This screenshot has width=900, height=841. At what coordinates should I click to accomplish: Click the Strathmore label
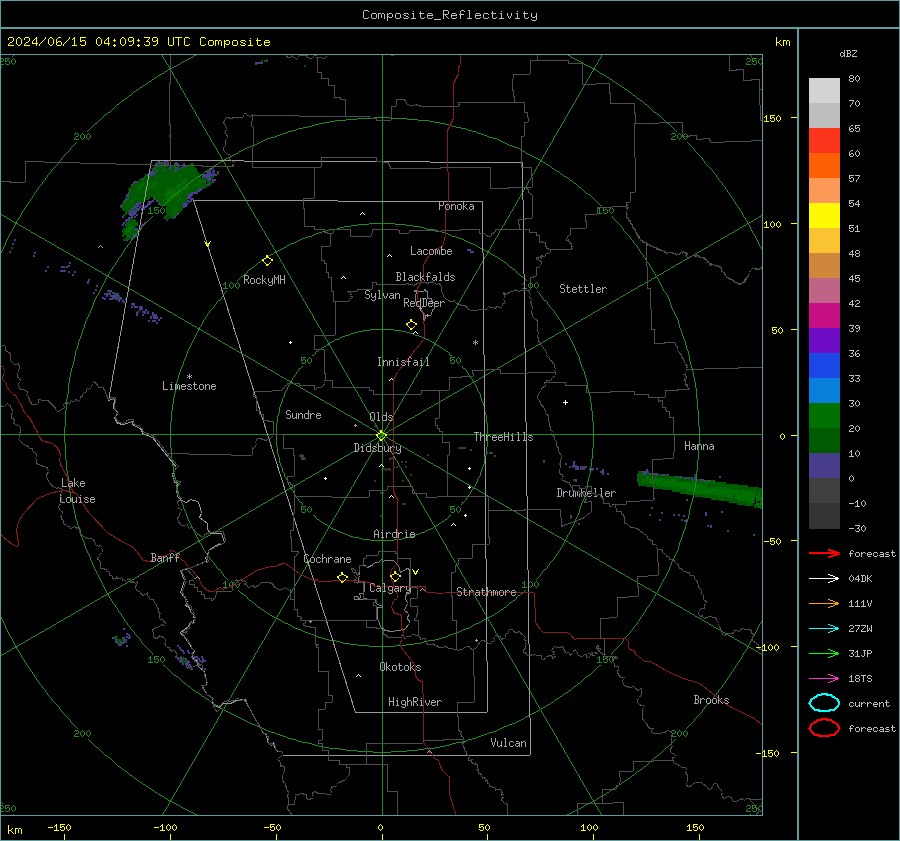[486, 592]
